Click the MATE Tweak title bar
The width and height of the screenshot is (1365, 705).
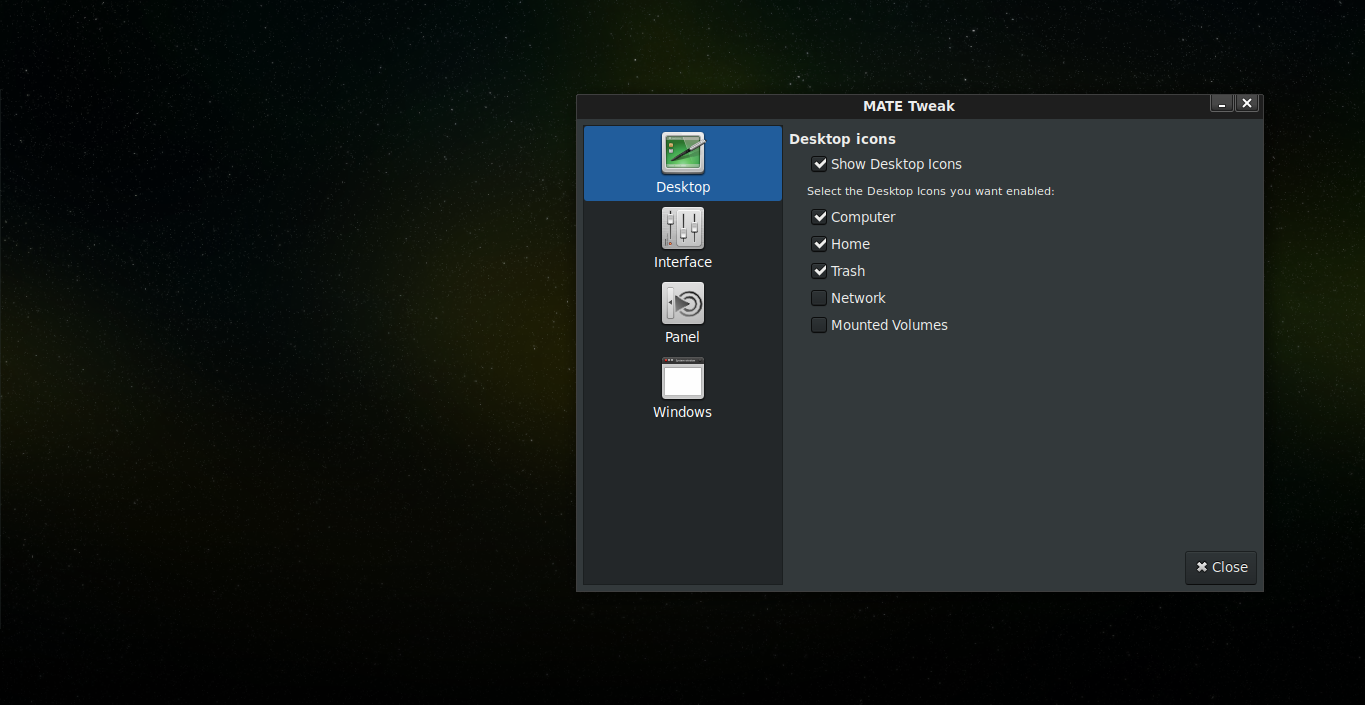point(908,106)
